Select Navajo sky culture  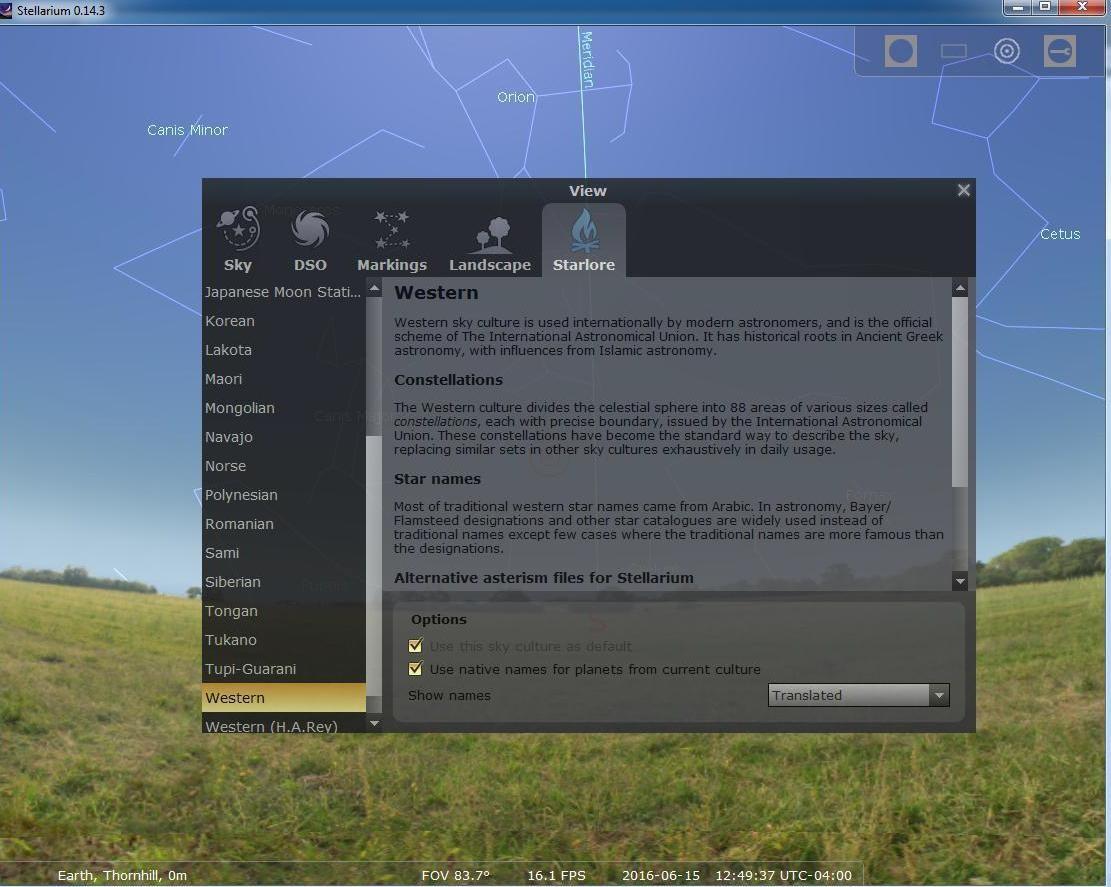coord(229,437)
